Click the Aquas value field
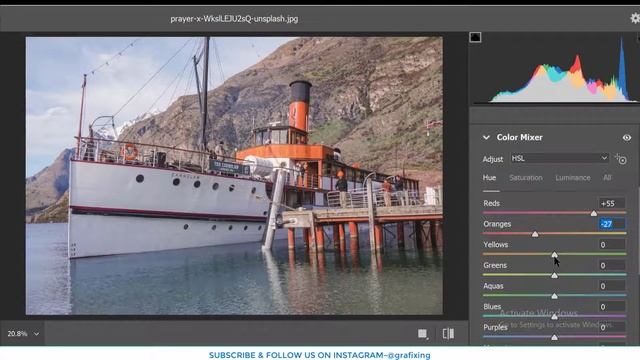Screen dimensions: 640x360 coord(611,286)
